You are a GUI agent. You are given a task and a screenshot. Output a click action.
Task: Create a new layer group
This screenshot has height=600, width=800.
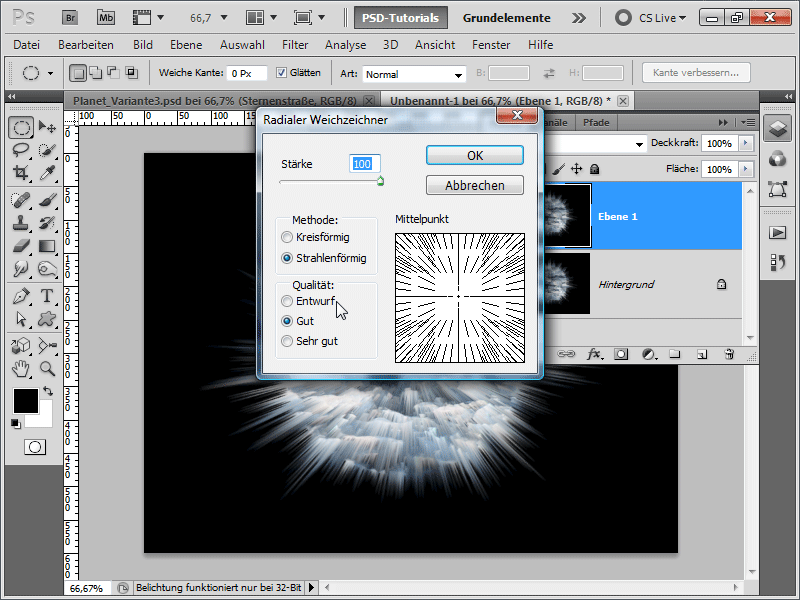675,354
